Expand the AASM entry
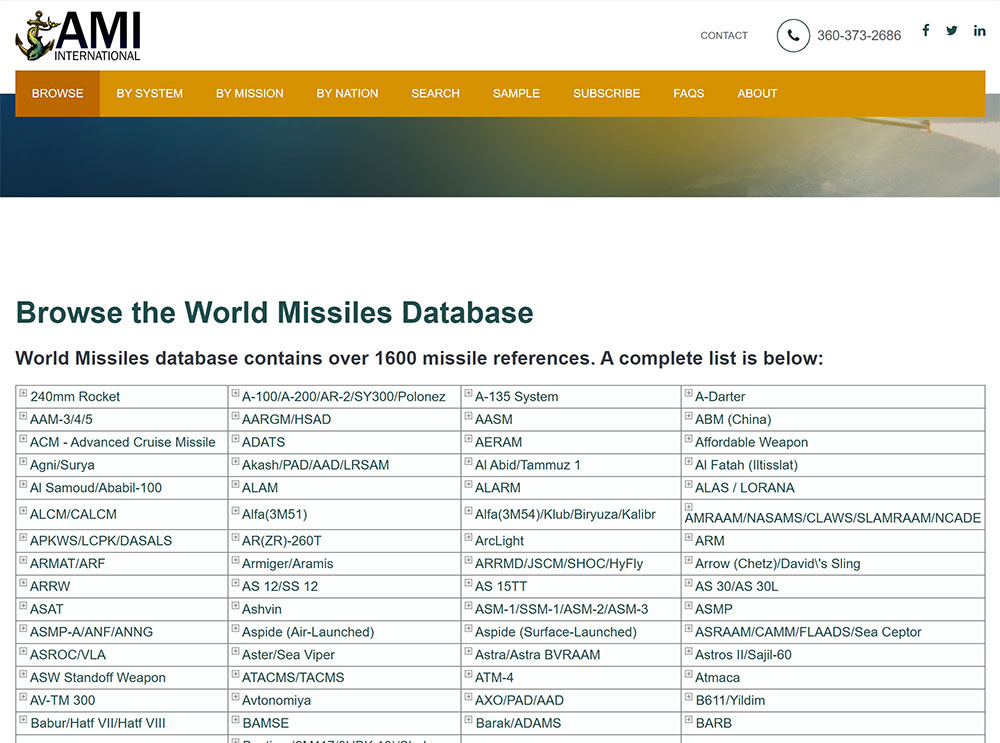 (x=468, y=416)
